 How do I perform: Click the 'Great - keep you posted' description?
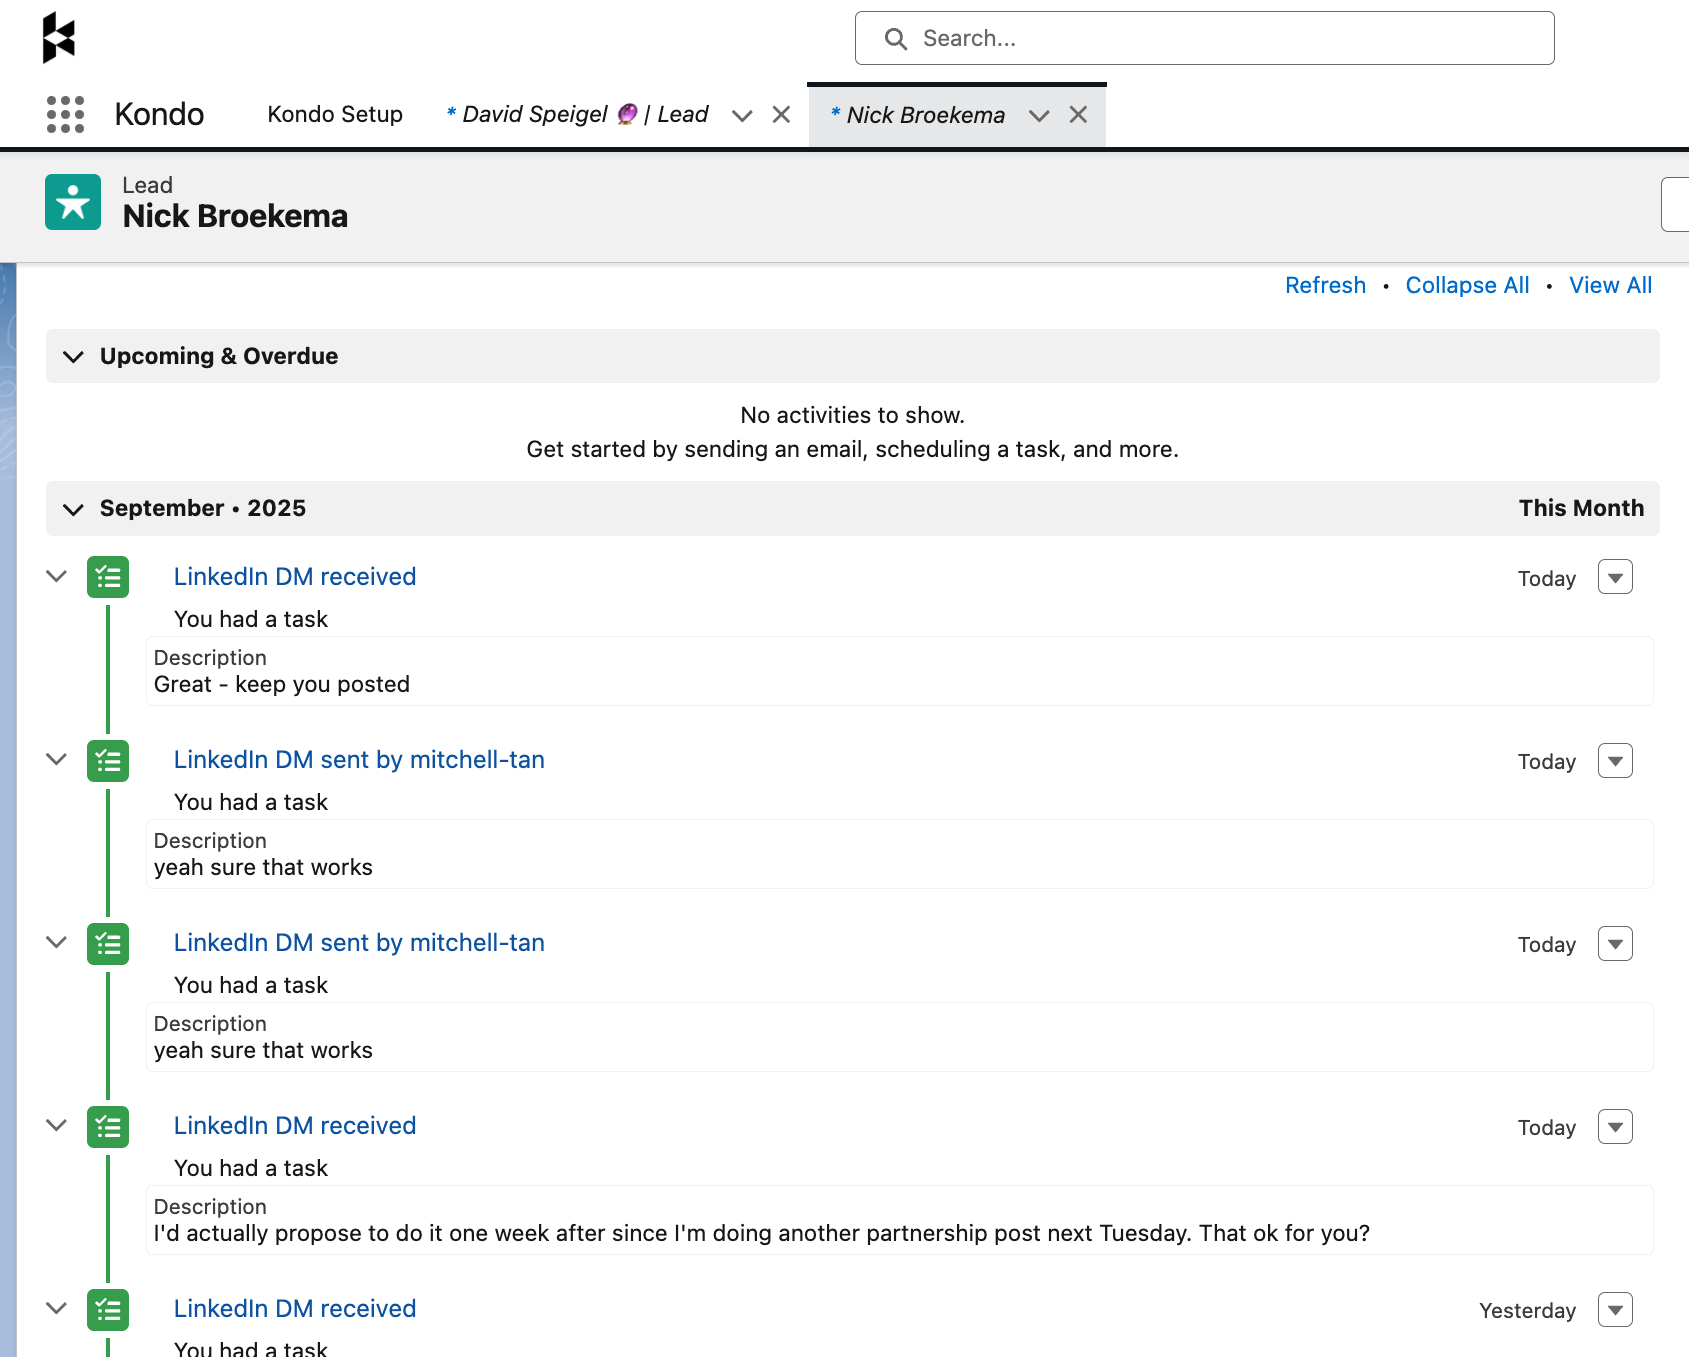282,684
